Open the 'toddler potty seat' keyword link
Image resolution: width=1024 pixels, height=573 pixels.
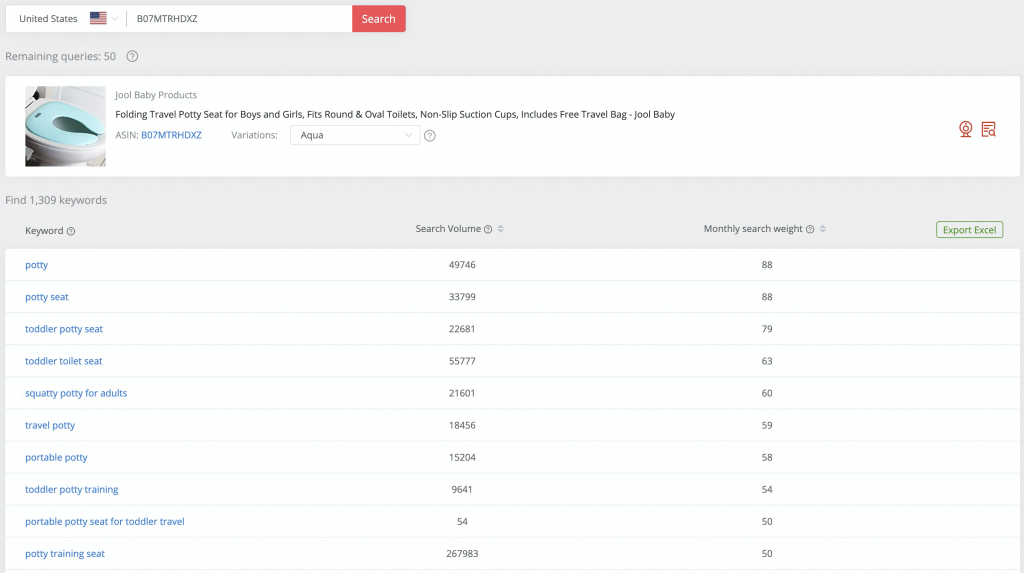click(64, 329)
